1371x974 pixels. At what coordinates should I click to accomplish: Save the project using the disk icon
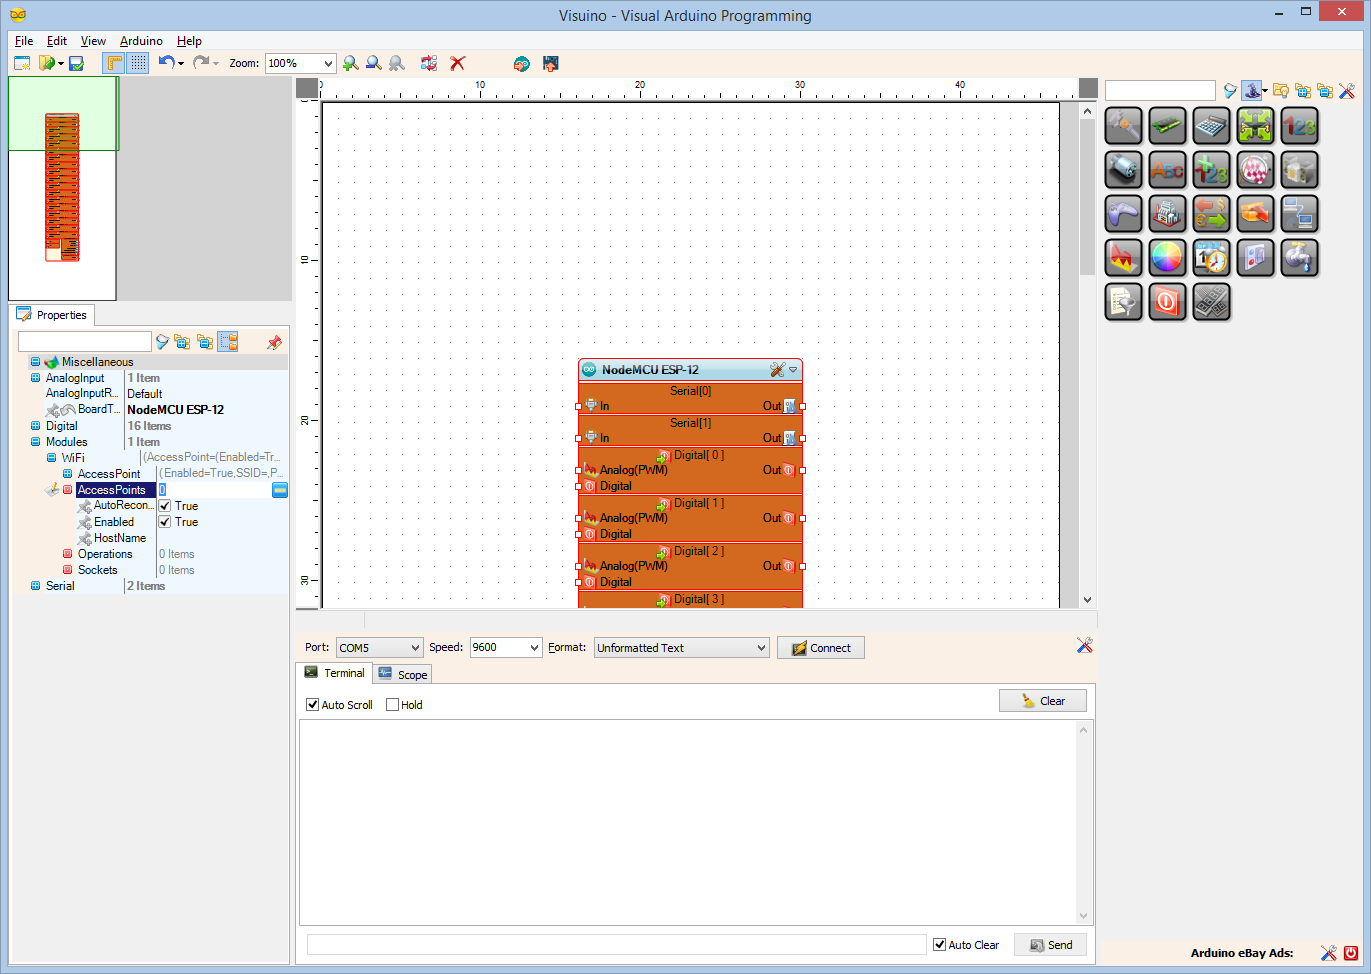coord(76,63)
